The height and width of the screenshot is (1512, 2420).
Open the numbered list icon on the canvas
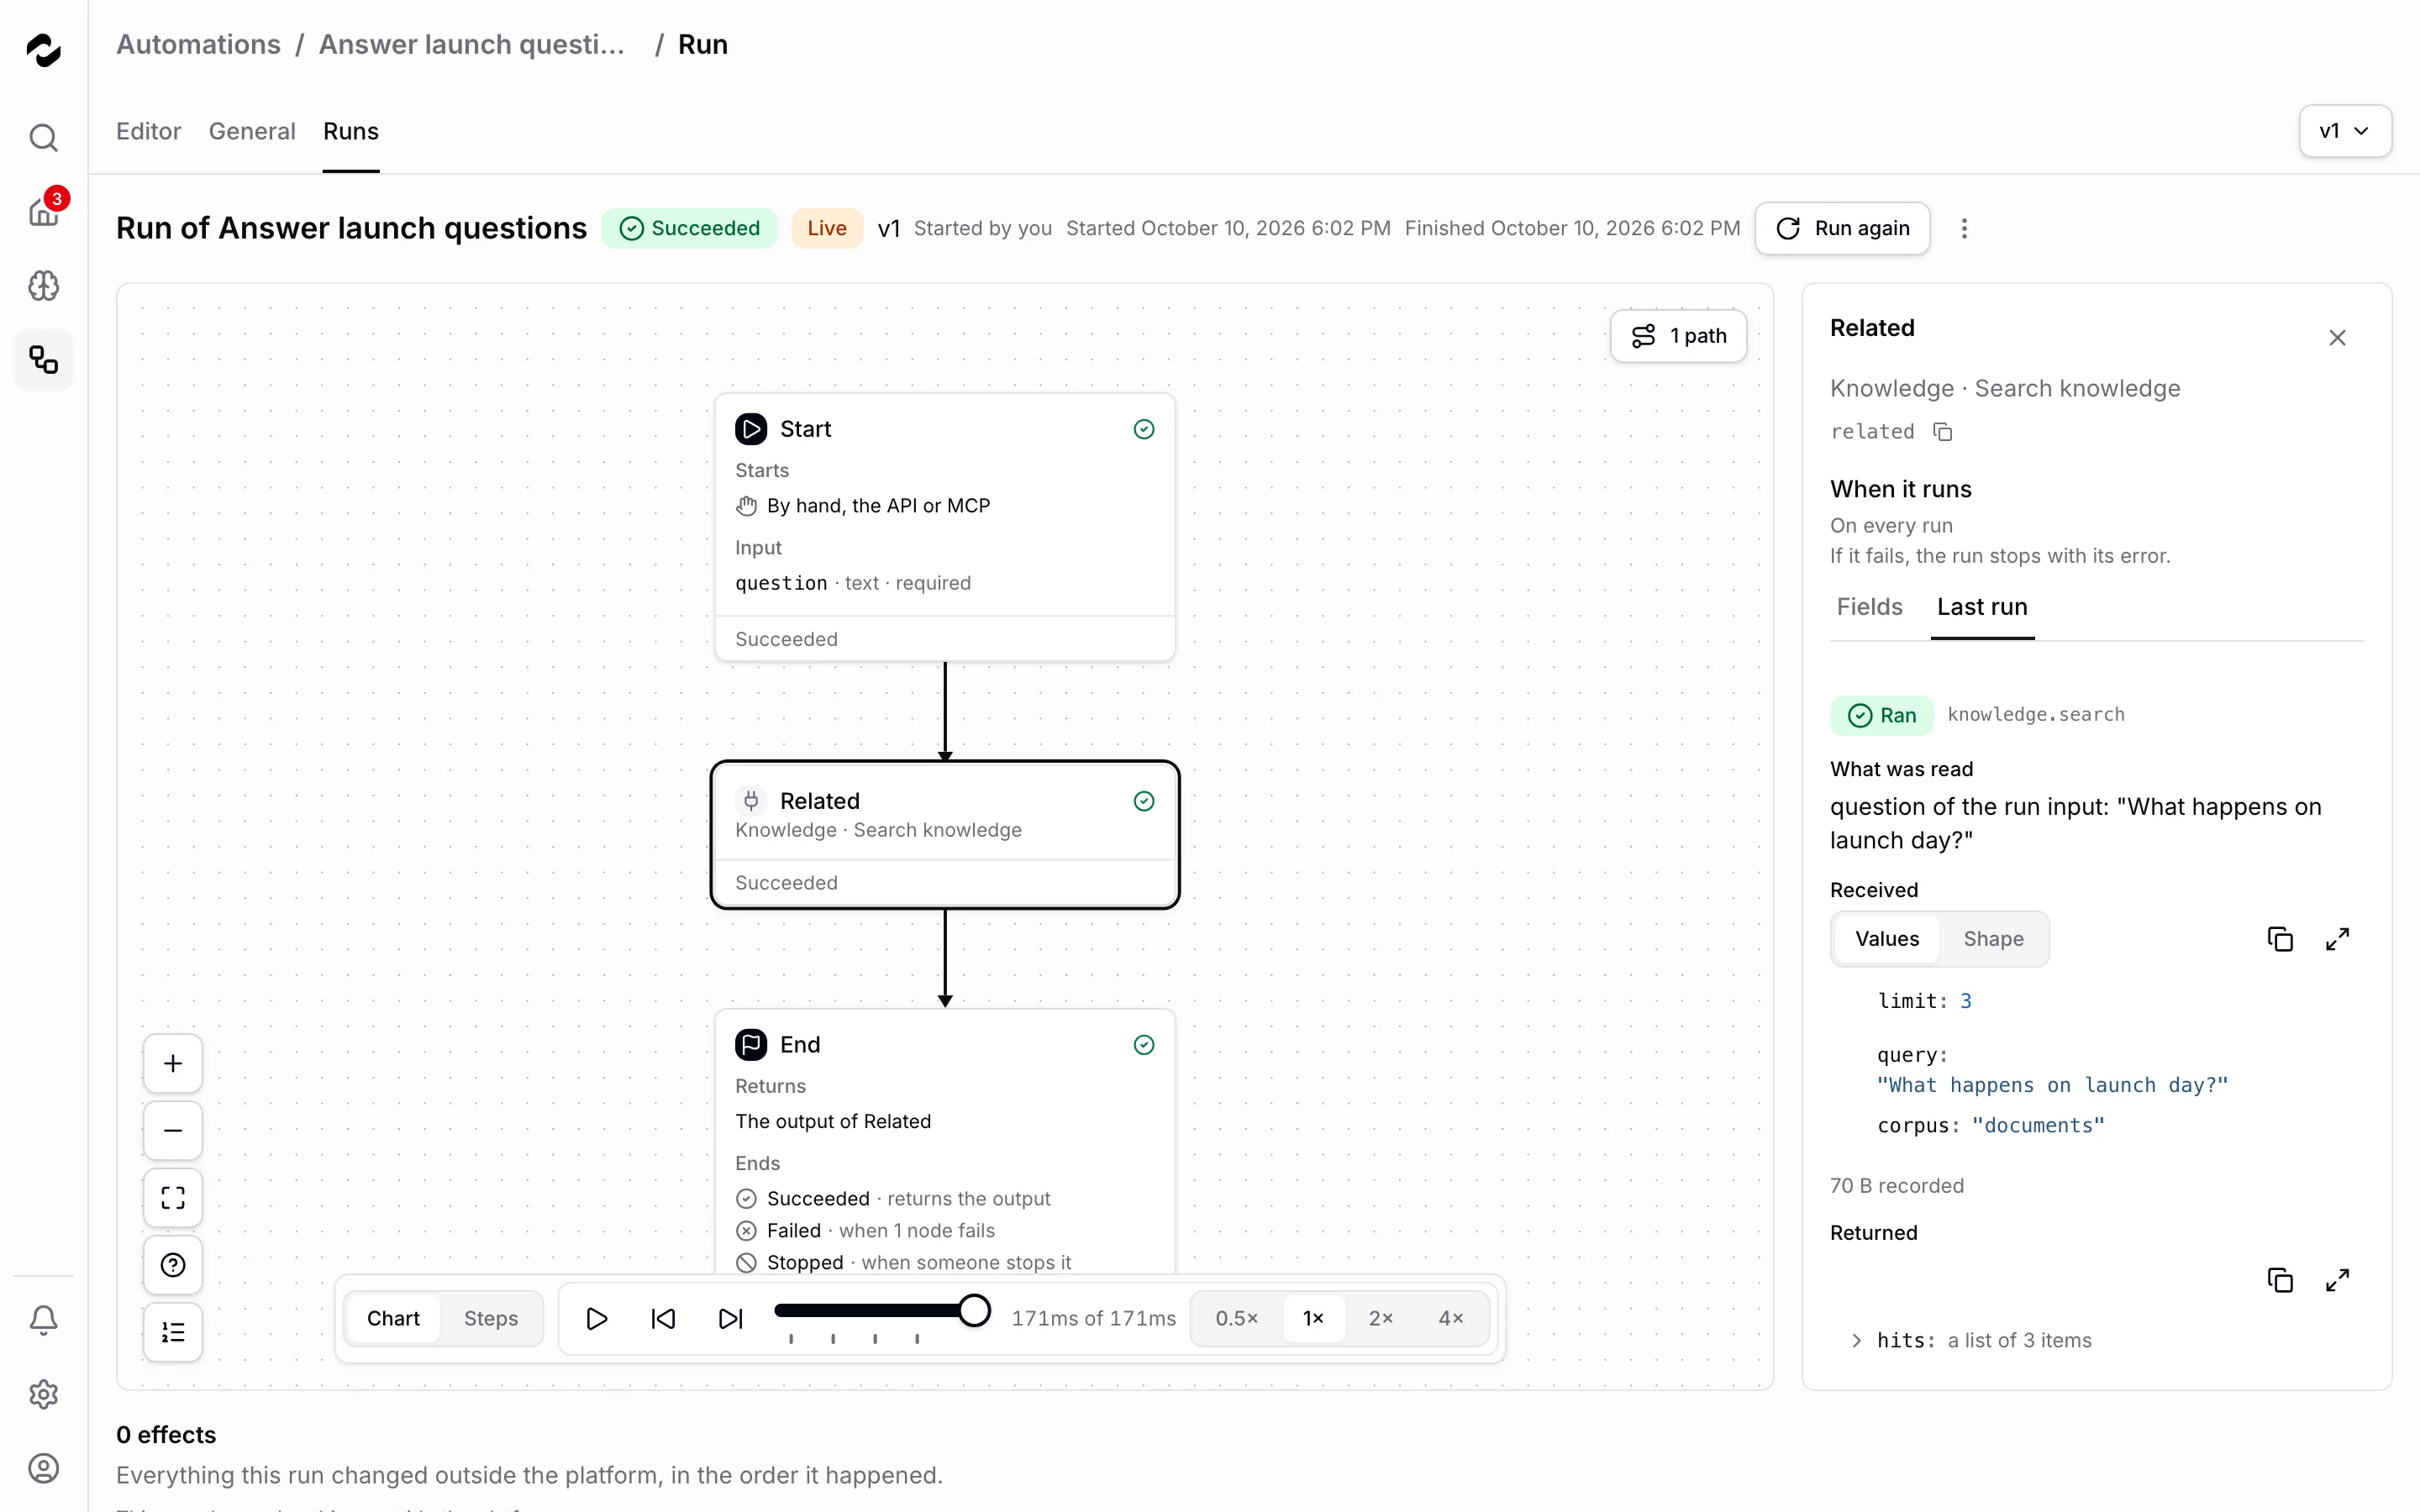[173, 1332]
